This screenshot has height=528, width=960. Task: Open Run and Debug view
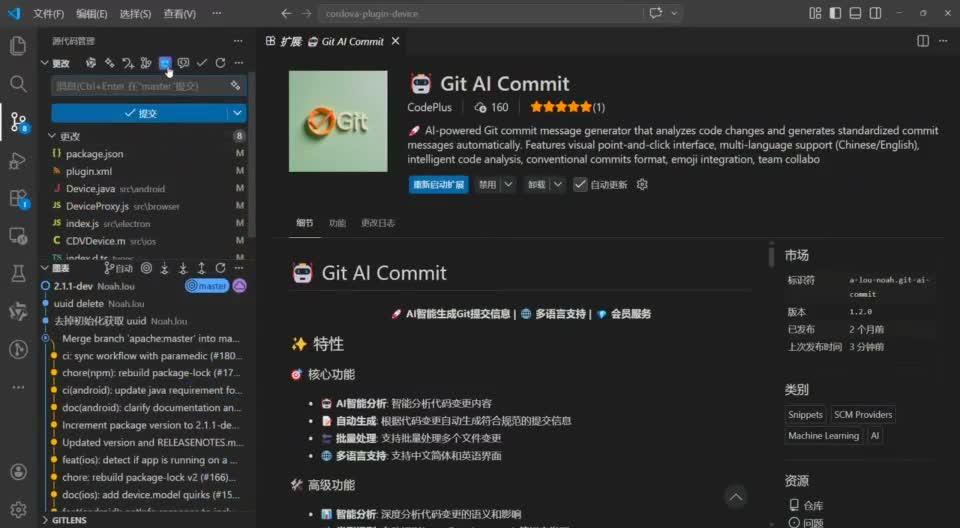[x=18, y=160]
